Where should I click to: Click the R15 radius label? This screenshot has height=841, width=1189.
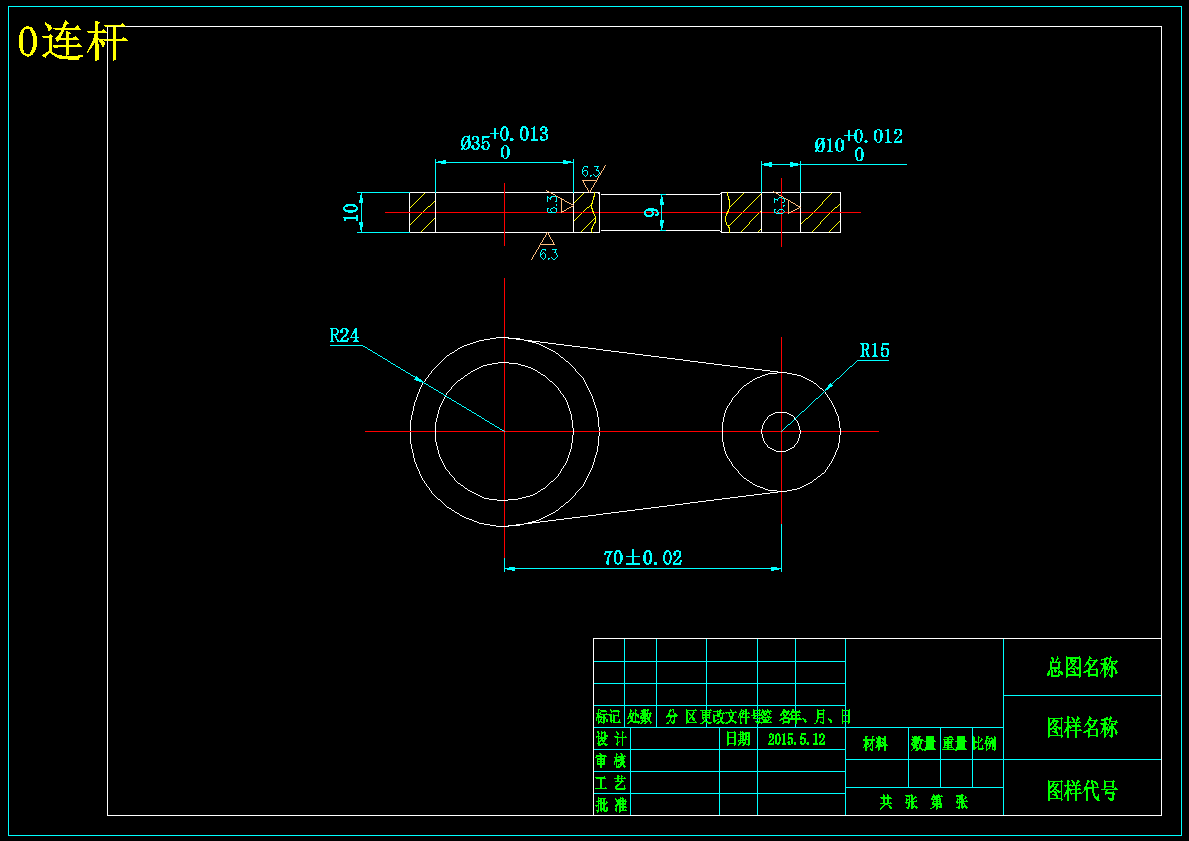point(874,350)
